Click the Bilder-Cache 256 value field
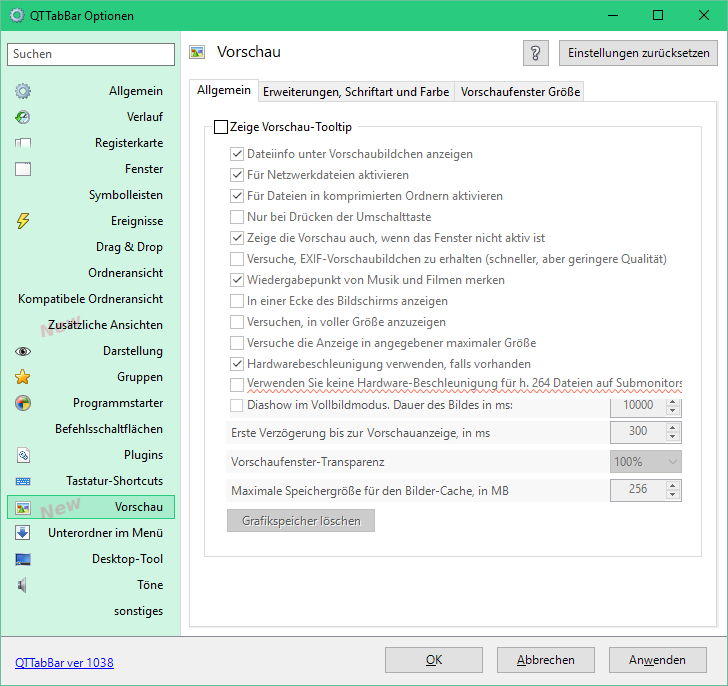The image size is (728, 686). [638, 489]
